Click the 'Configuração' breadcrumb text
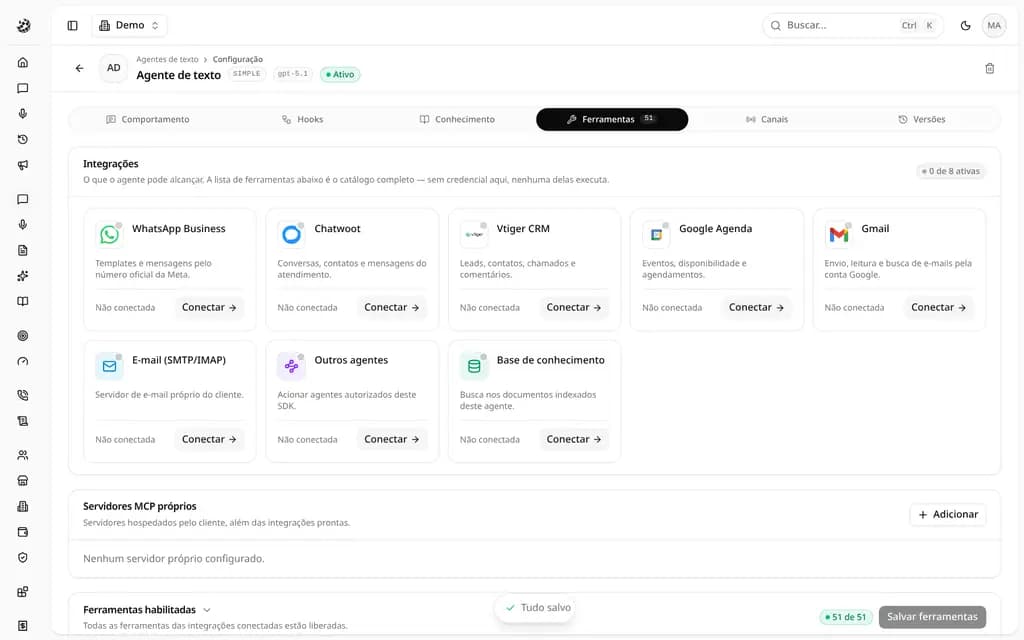 click(238, 59)
